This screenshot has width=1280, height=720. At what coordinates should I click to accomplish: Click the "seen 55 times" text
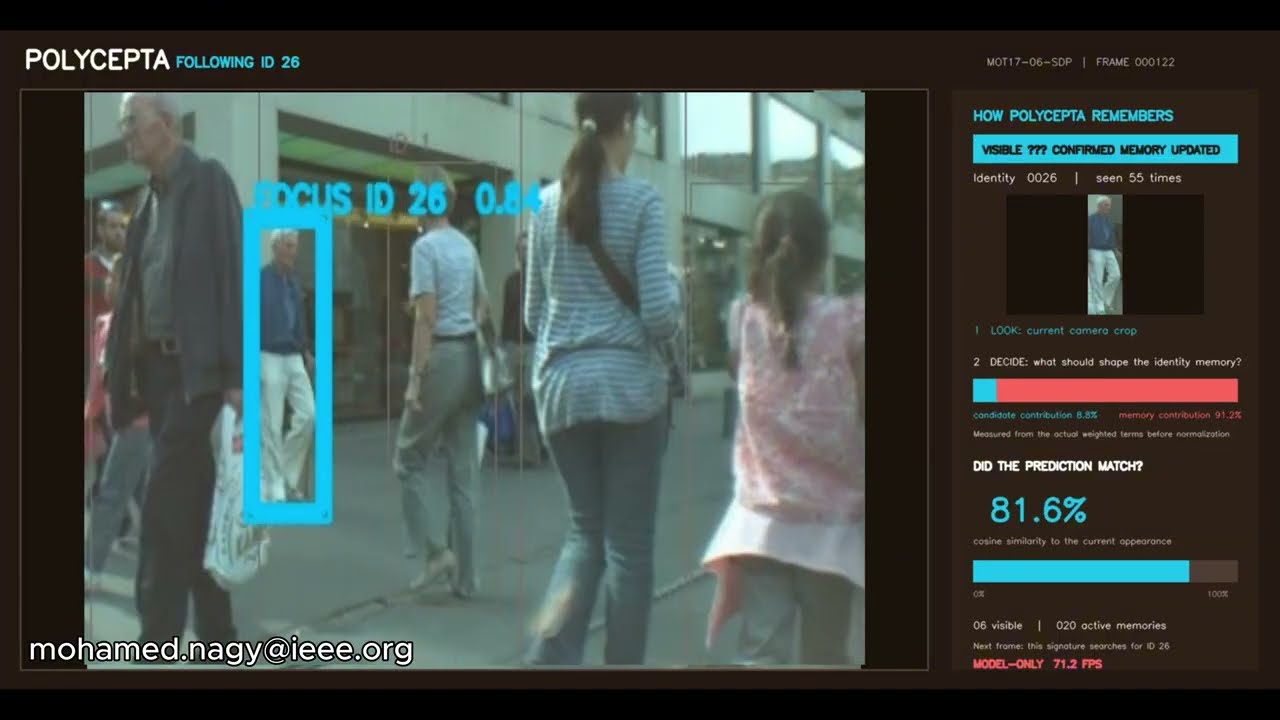point(1138,178)
